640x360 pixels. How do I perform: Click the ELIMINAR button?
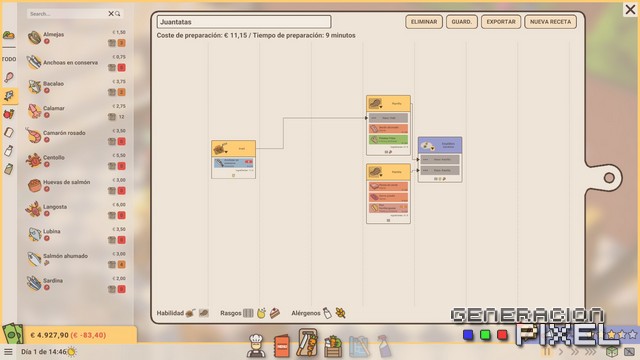pos(424,22)
